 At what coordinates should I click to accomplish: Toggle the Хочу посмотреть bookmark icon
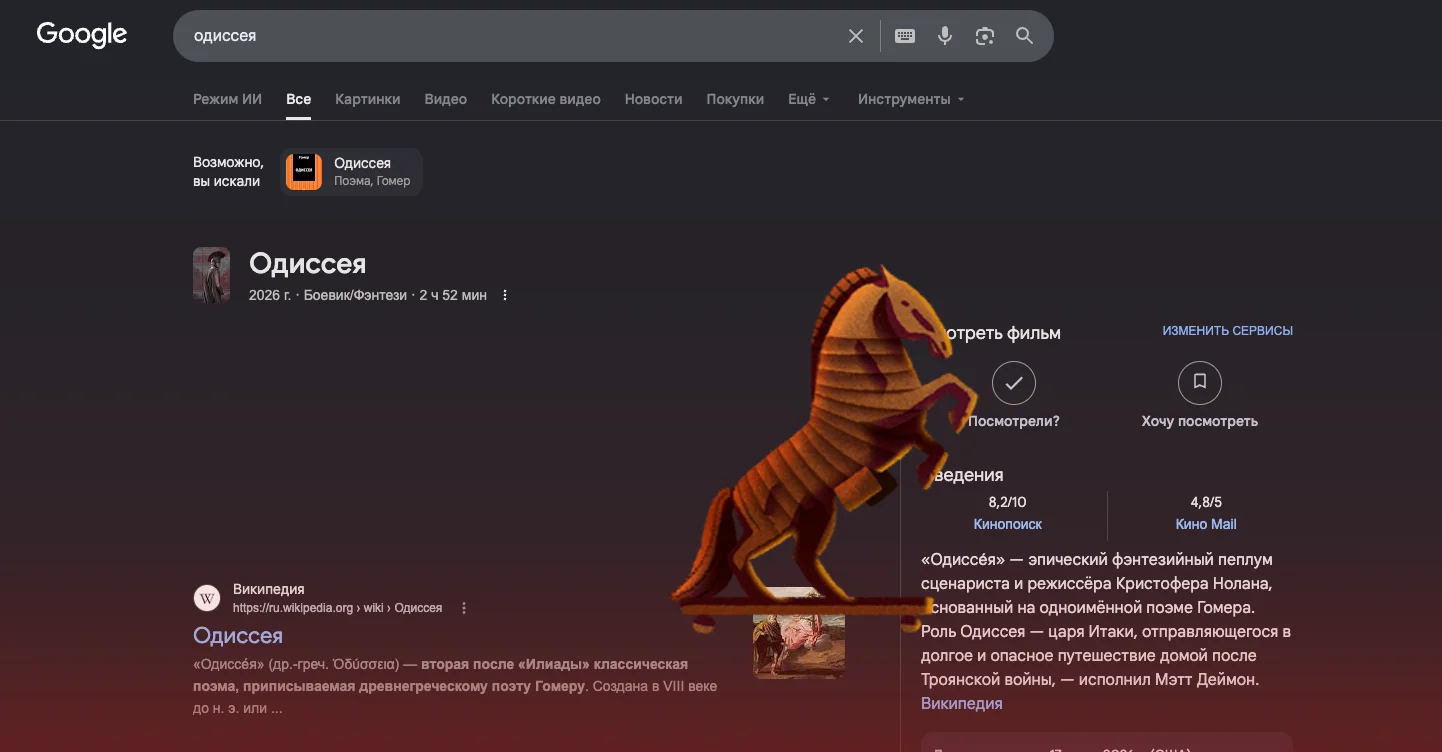1200,383
